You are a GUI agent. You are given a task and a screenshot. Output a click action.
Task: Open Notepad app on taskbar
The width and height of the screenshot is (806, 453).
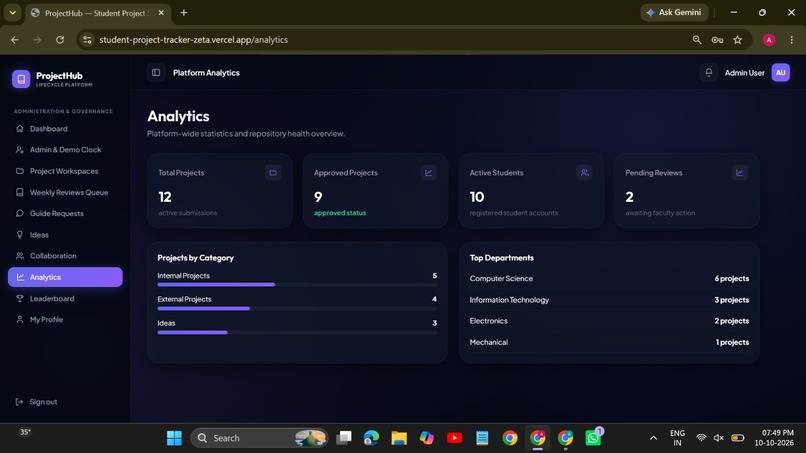tap(482, 438)
